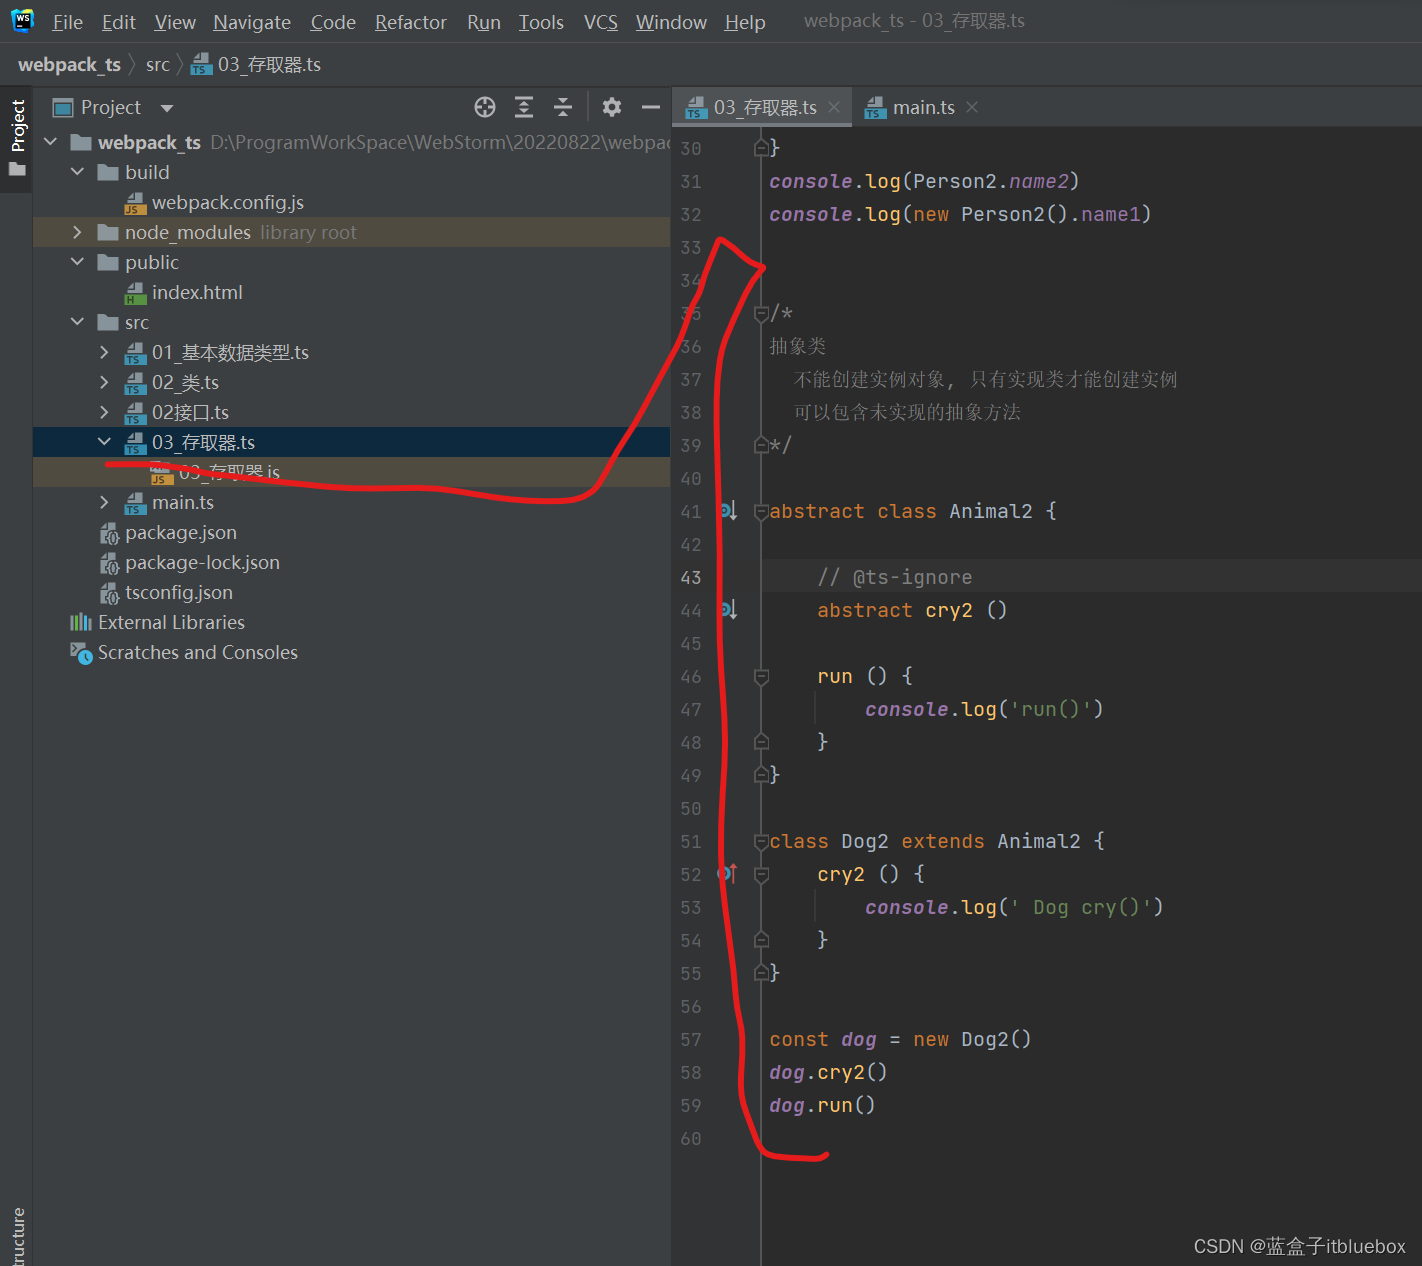This screenshot has height=1266, width=1422.
Task: Close the main.ts editor tab
Action: coord(972,107)
